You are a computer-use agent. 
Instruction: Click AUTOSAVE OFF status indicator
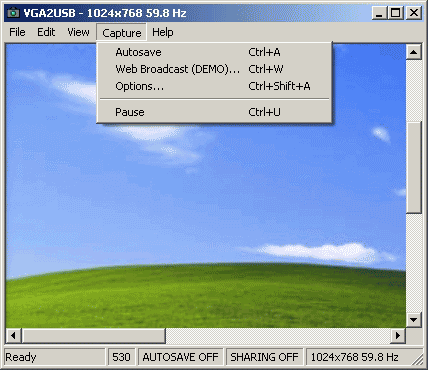click(180, 357)
